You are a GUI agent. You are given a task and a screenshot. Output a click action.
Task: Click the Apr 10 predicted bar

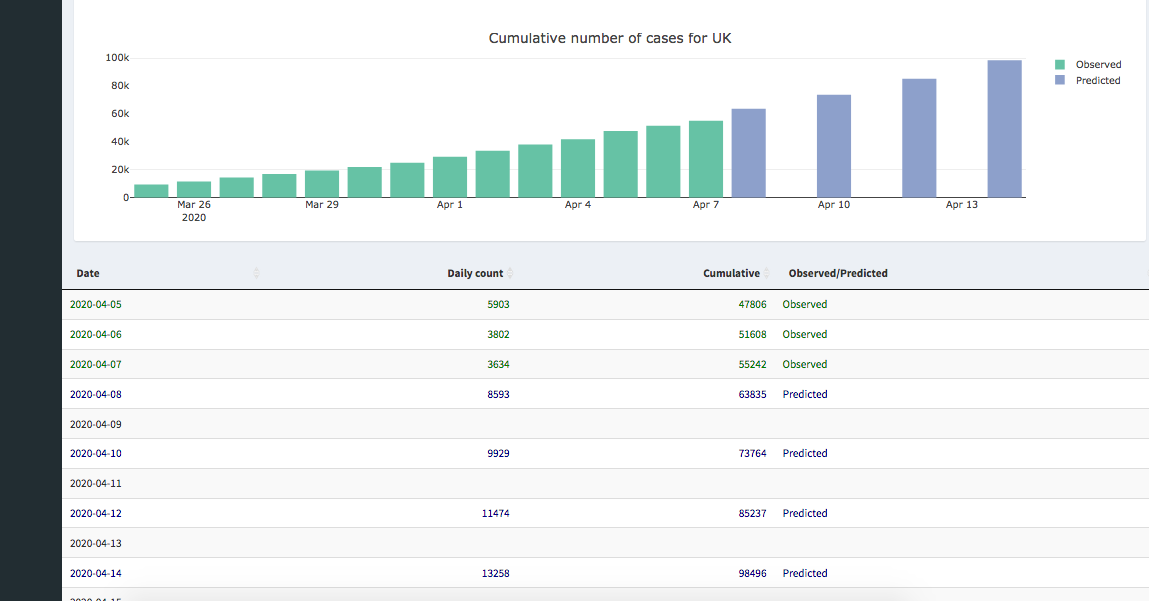(834, 146)
